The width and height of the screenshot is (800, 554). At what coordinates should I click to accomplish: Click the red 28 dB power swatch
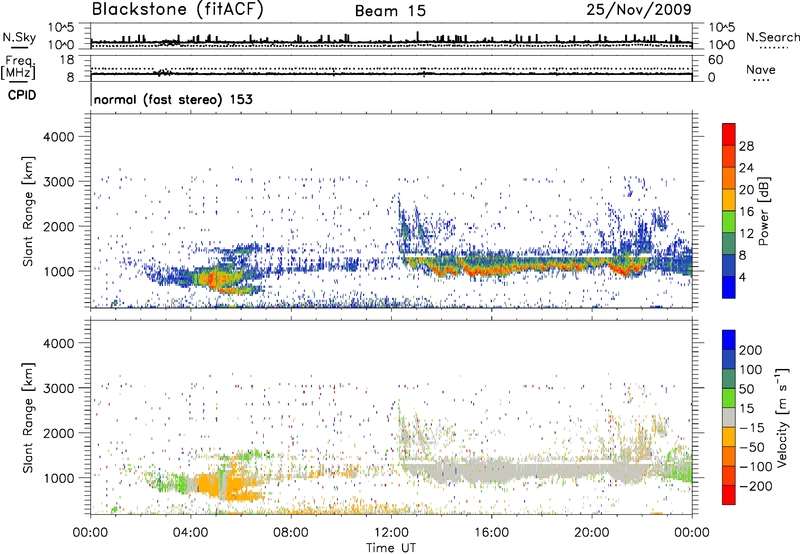tap(729, 135)
